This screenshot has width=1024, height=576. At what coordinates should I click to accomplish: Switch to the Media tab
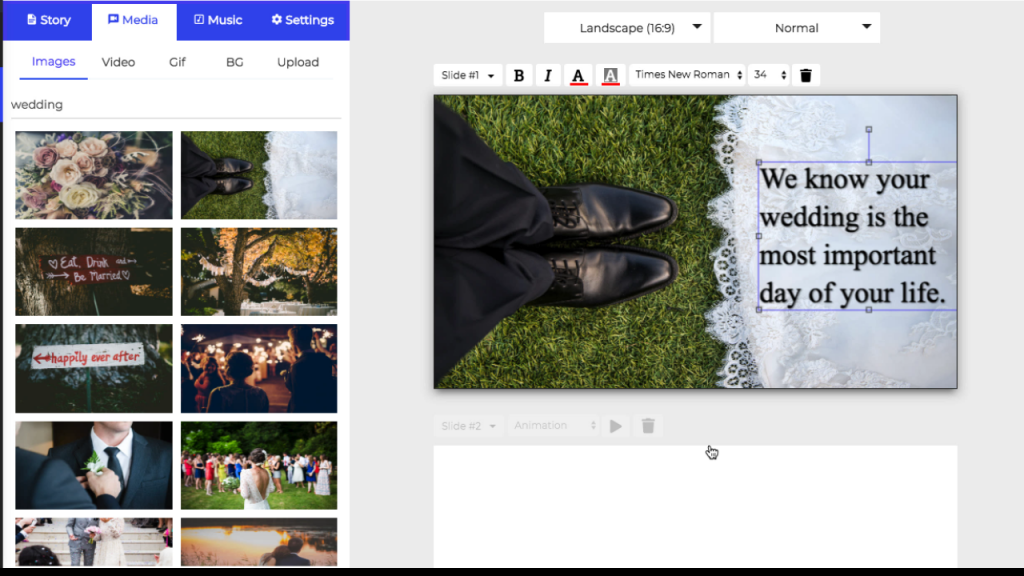click(x=133, y=20)
